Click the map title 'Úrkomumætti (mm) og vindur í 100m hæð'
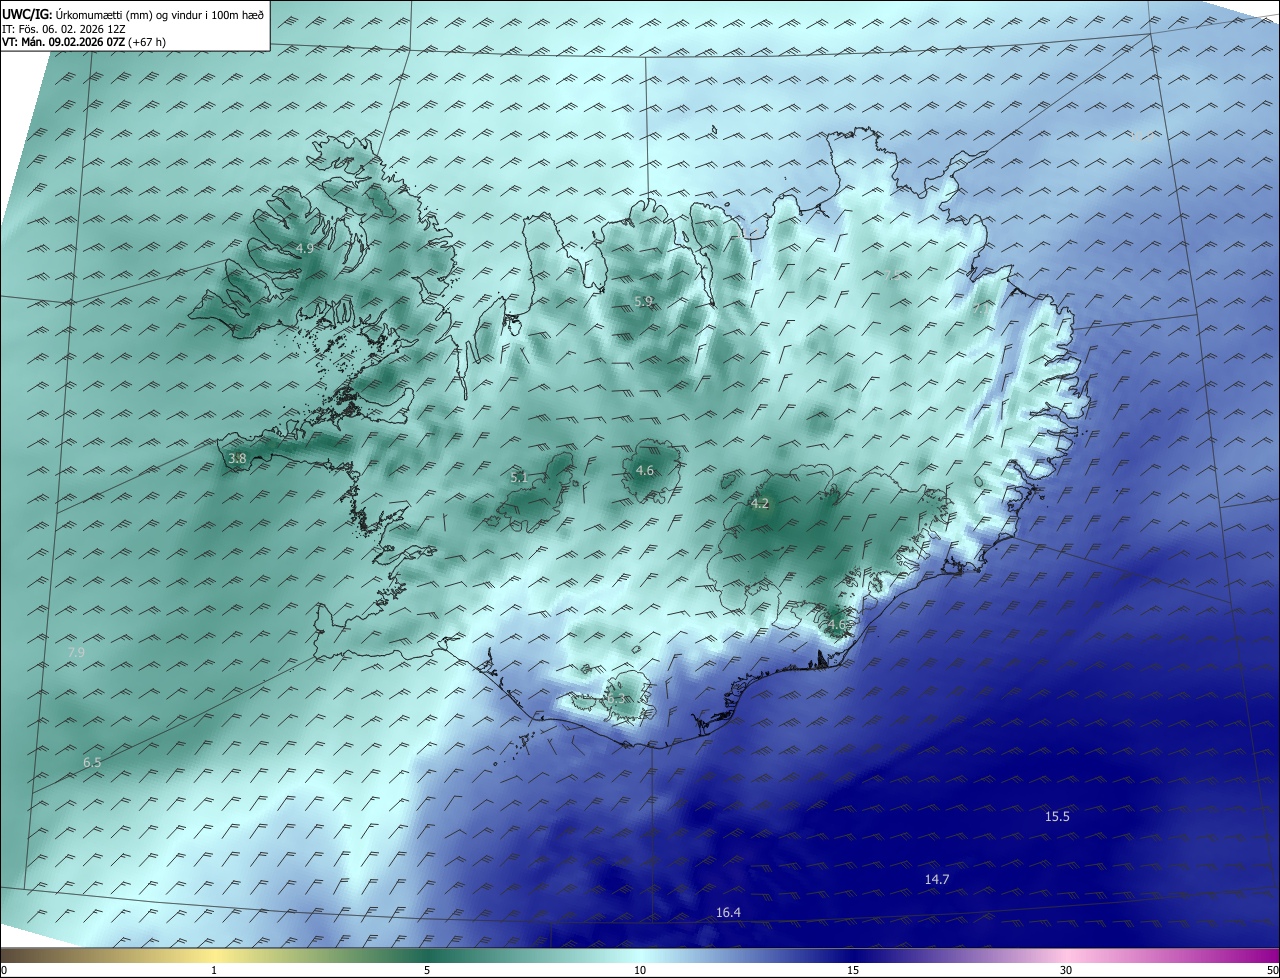 click(161, 13)
